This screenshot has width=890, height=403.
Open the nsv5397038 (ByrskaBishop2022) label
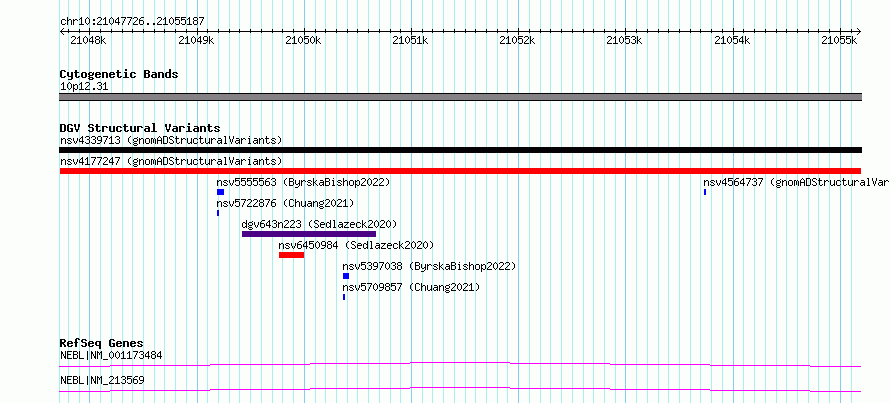point(429,266)
